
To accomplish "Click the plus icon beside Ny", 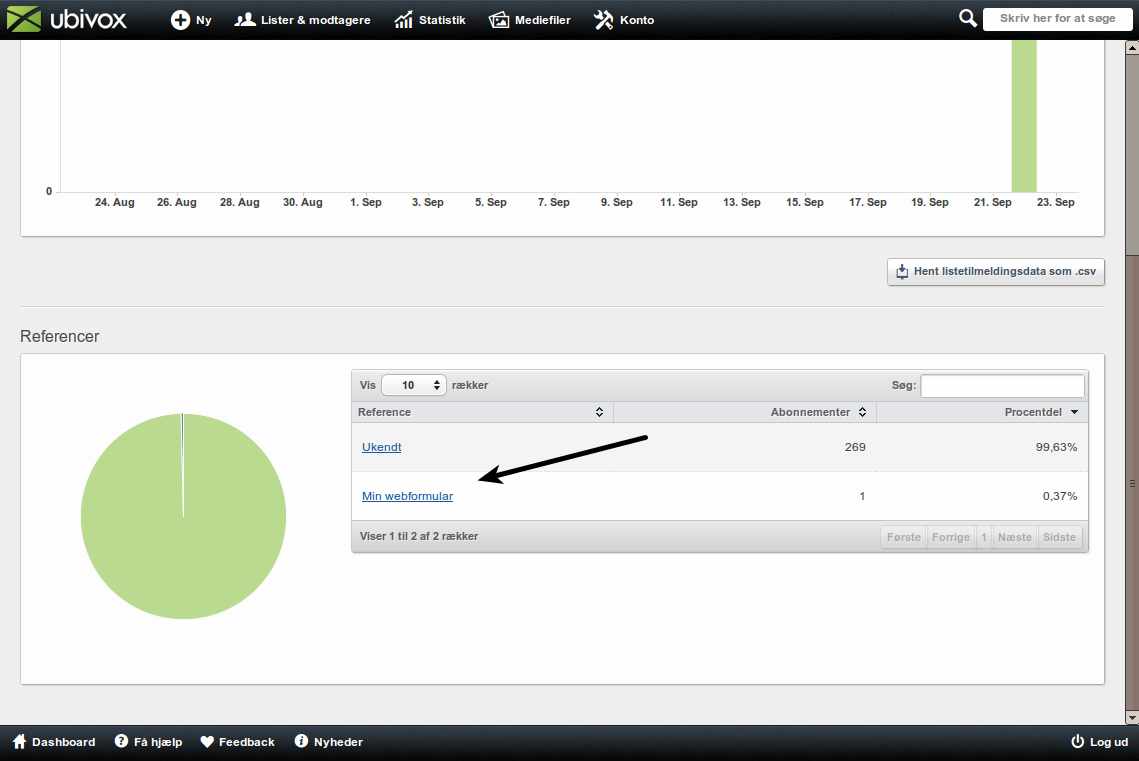I will click(180, 20).
